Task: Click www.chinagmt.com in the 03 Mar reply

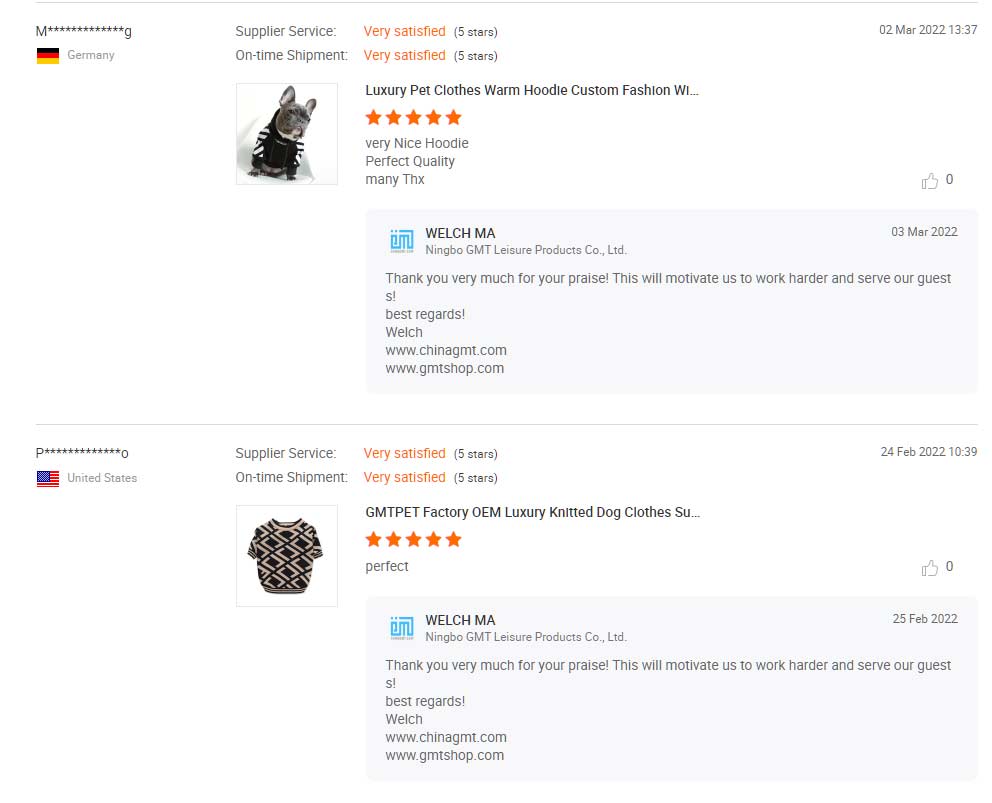Action: pos(446,351)
